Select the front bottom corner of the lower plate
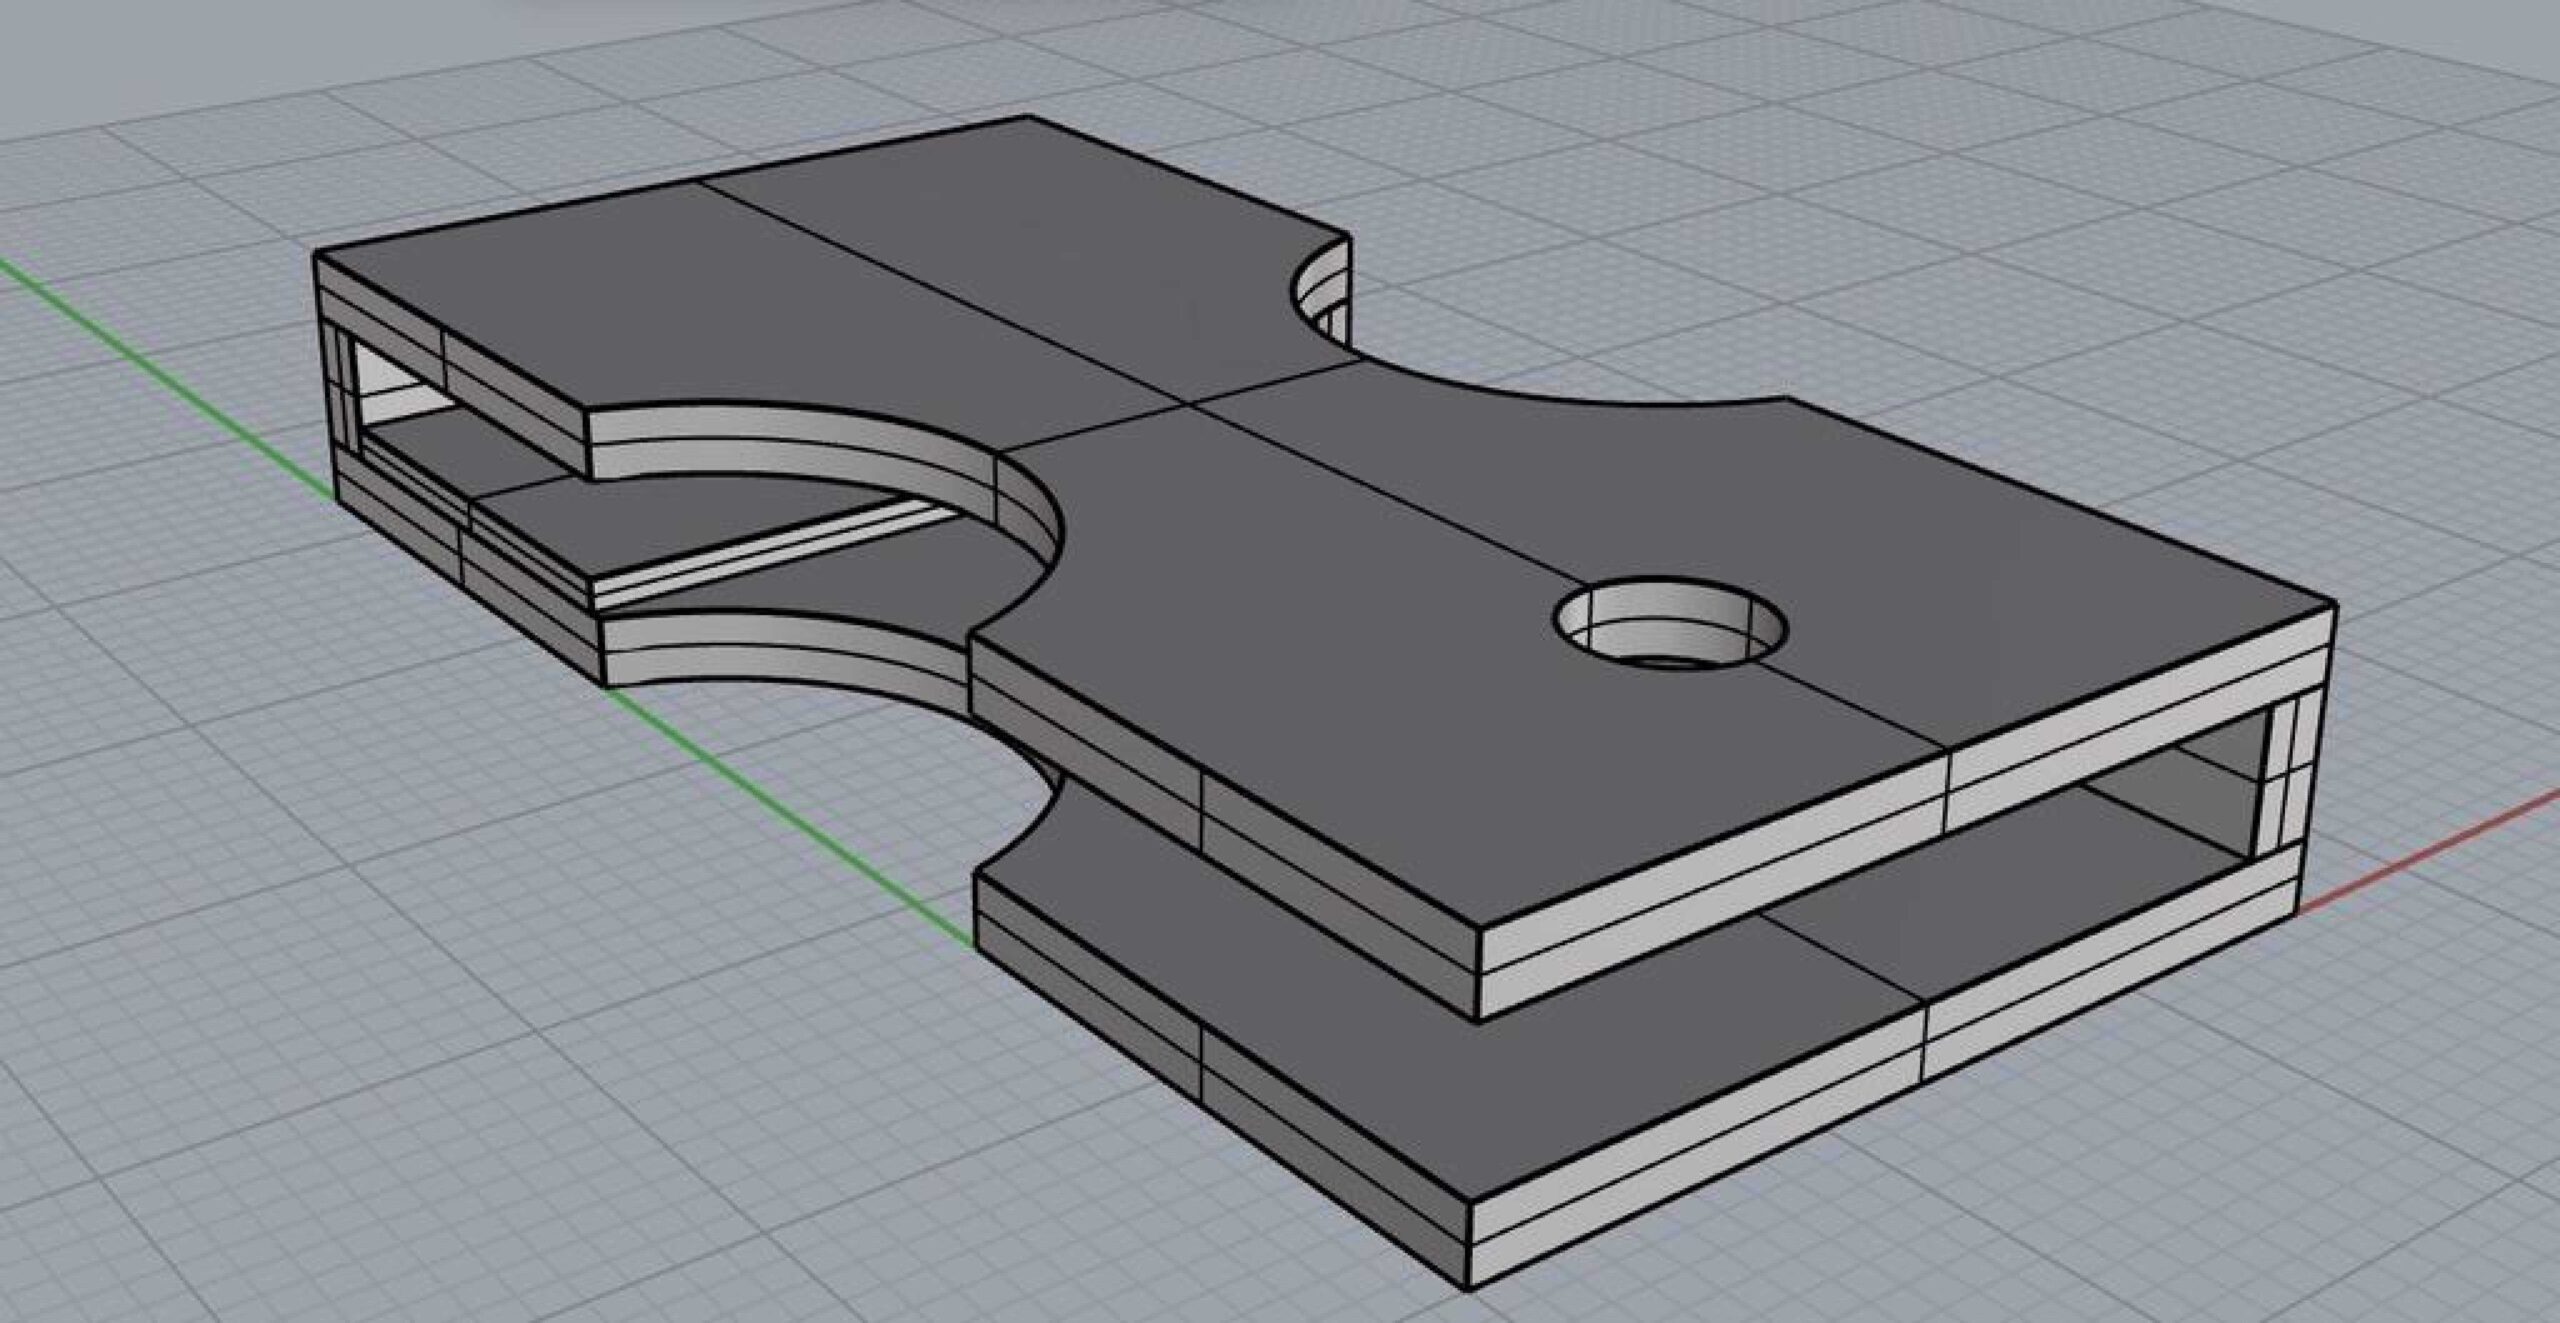This screenshot has width=2560, height=1323. 1468,1288
